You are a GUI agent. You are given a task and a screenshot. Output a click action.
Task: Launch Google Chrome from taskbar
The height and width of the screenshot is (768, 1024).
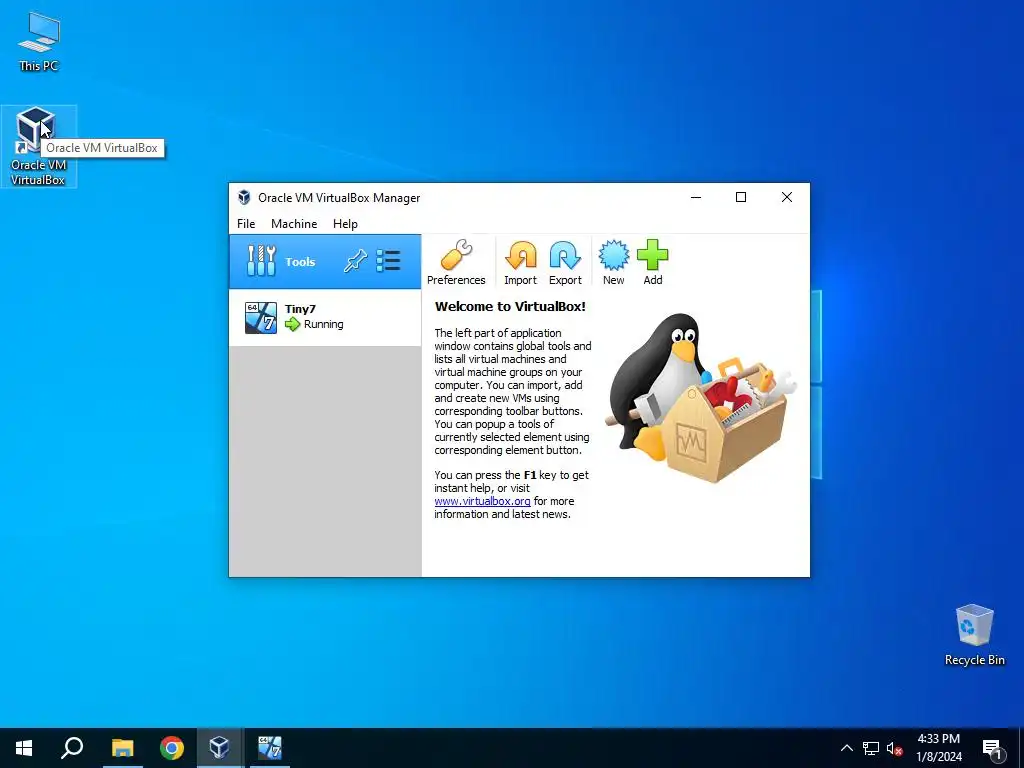click(x=172, y=748)
